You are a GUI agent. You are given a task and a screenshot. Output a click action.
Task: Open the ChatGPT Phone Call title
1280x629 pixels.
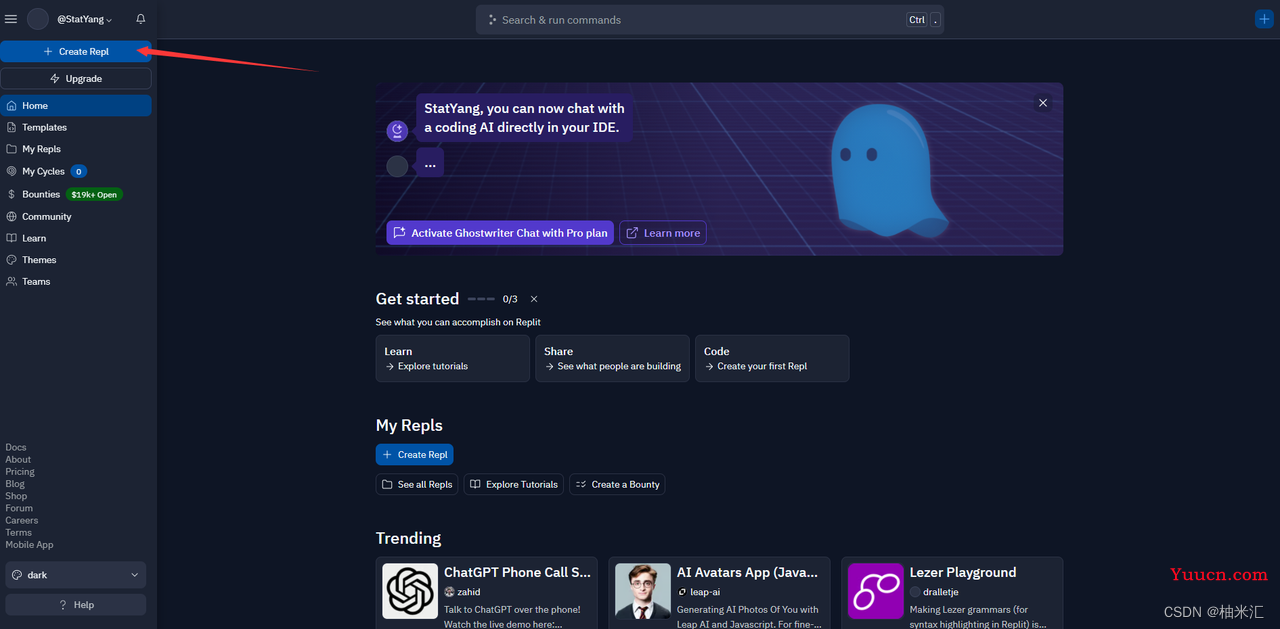tap(518, 572)
